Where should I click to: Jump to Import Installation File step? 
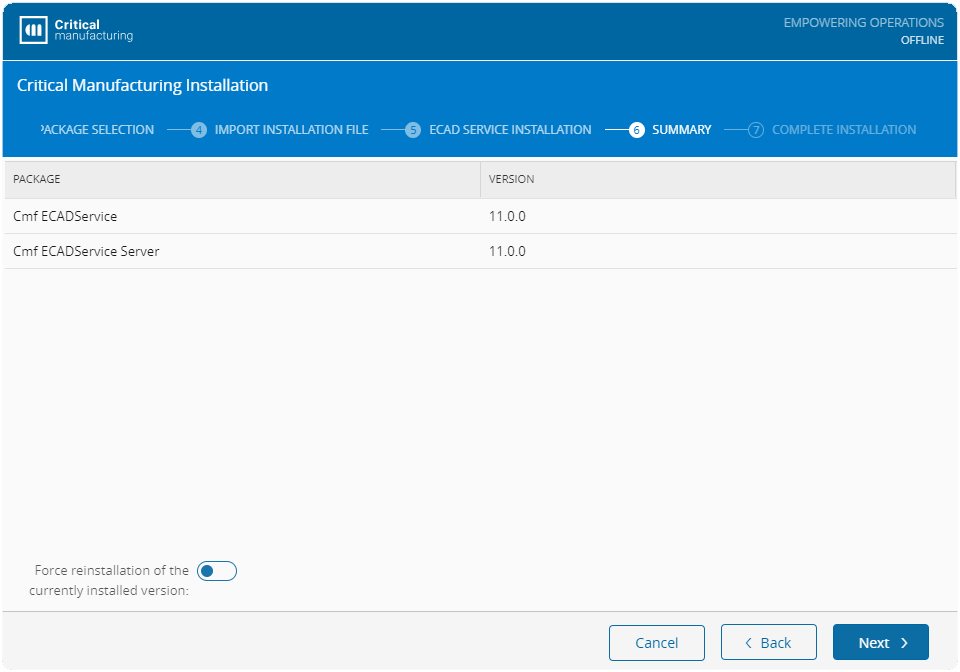[x=291, y=130]
